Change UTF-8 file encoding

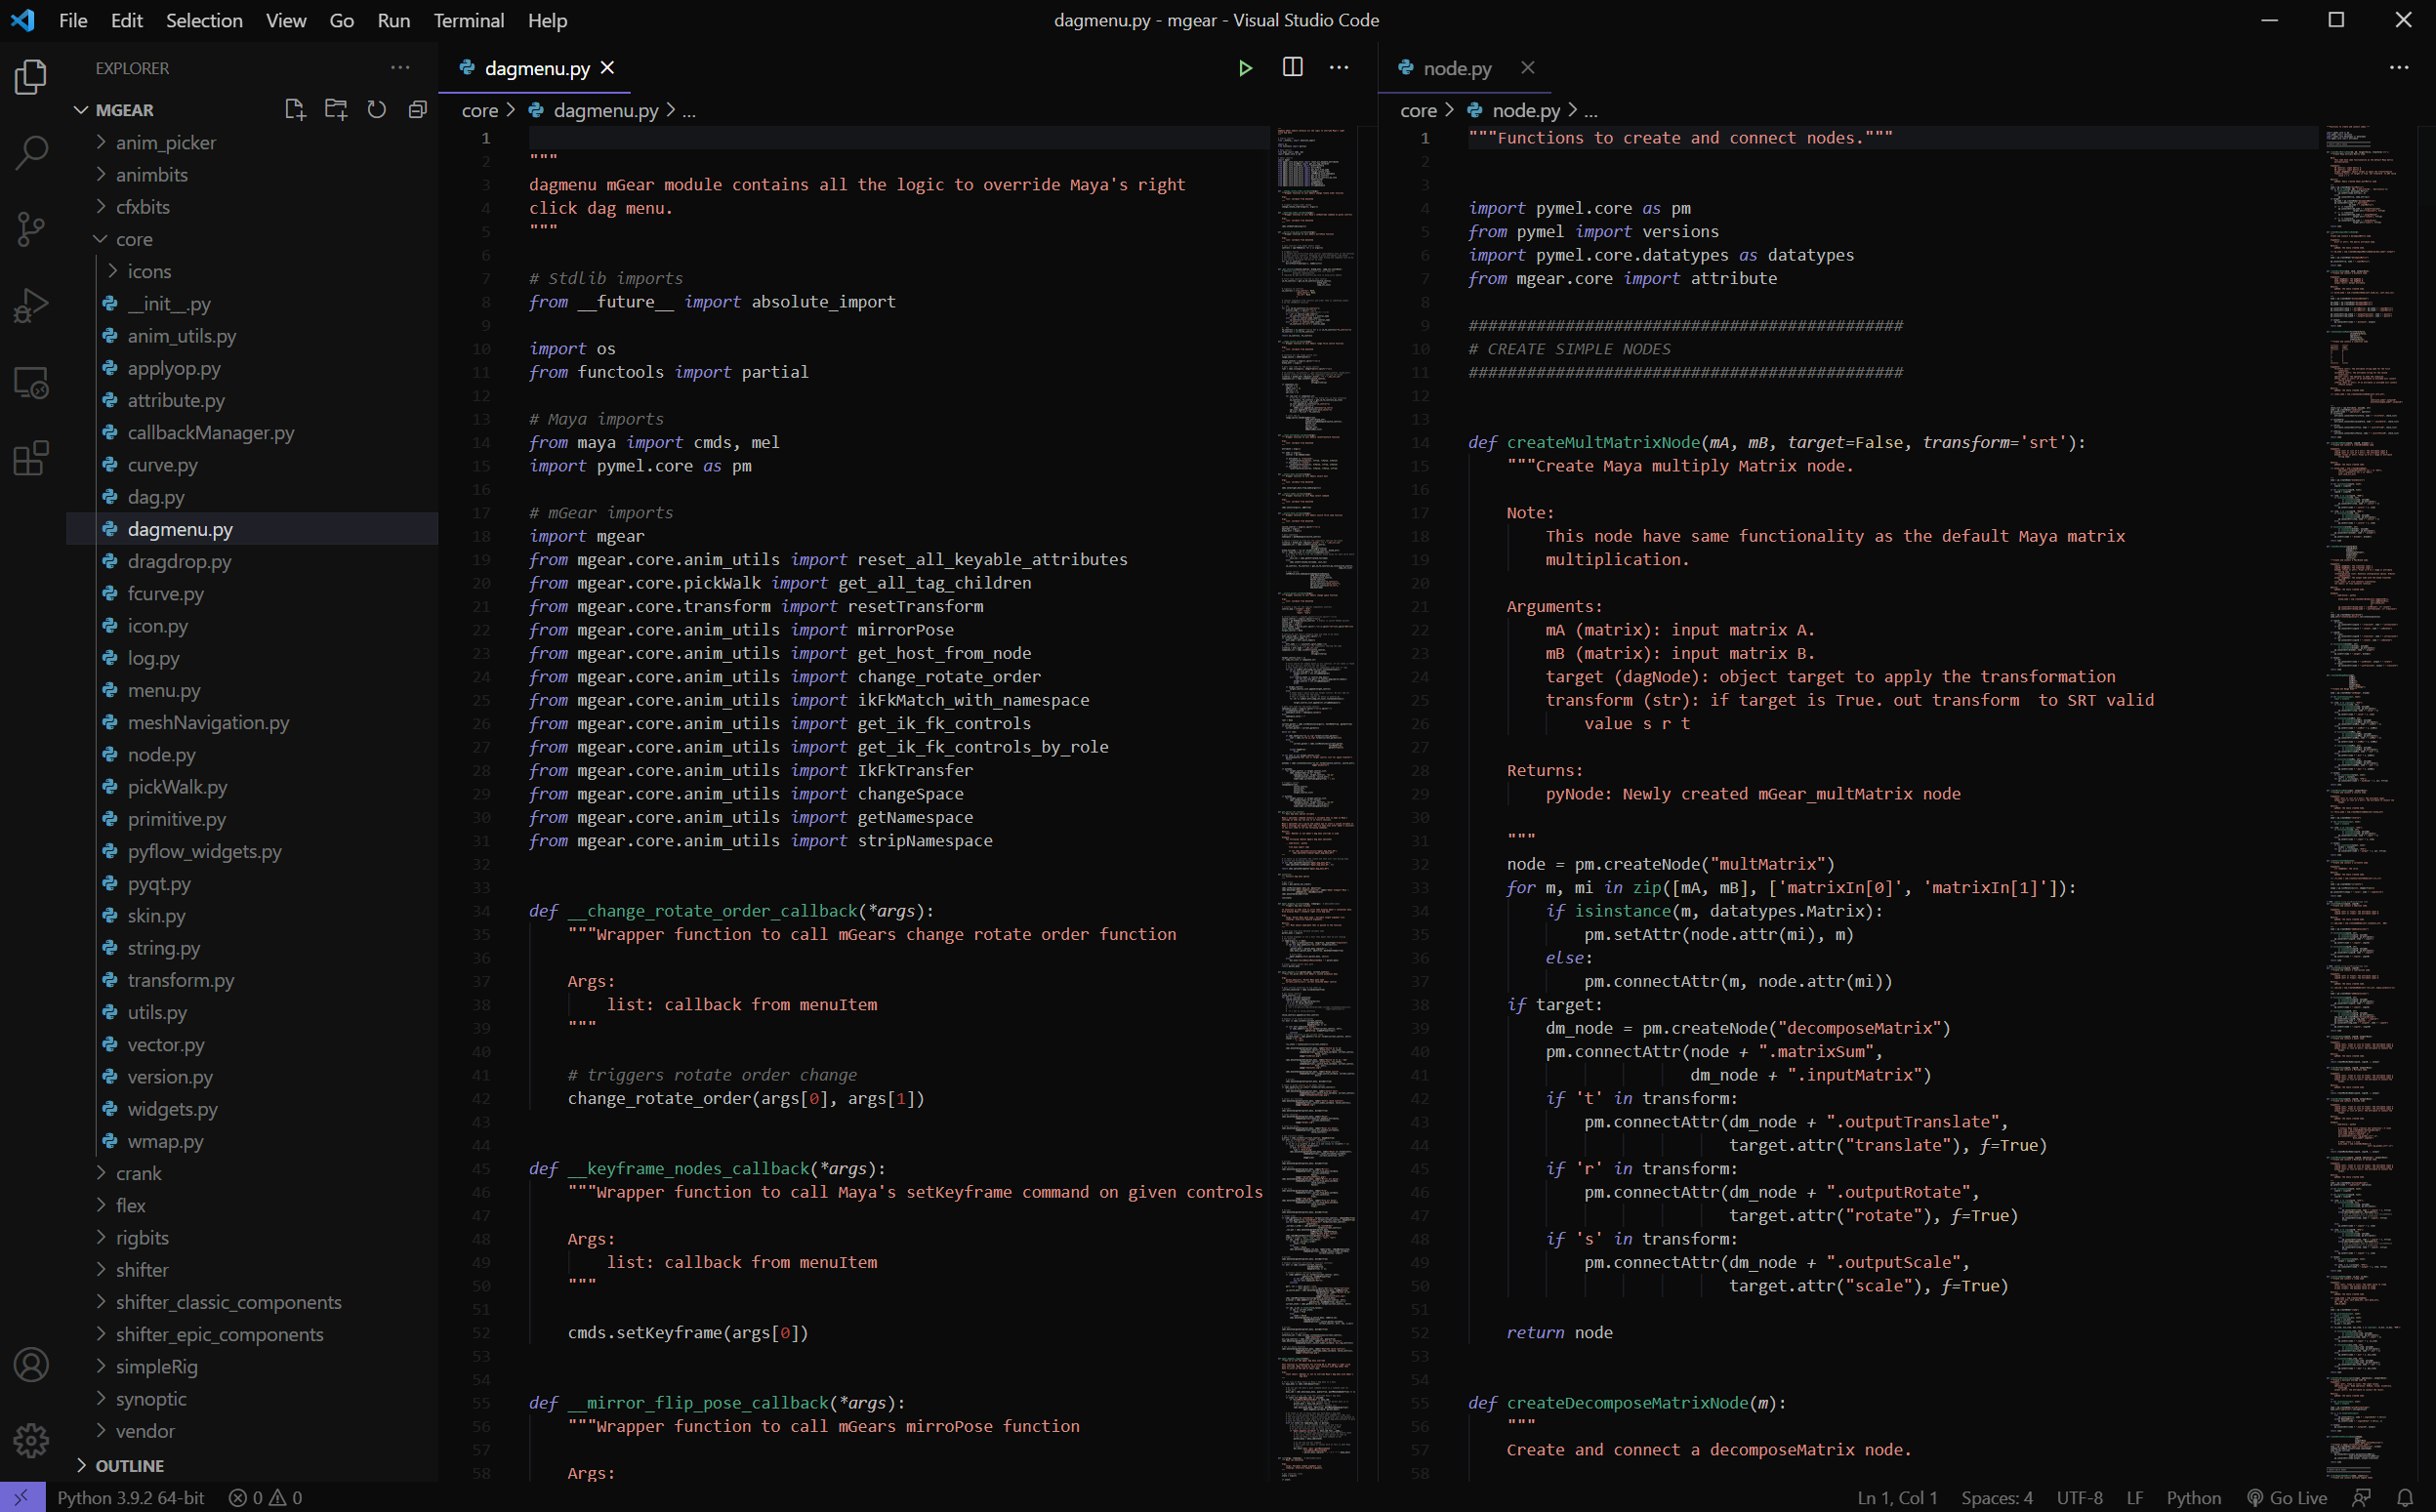2079,1497
